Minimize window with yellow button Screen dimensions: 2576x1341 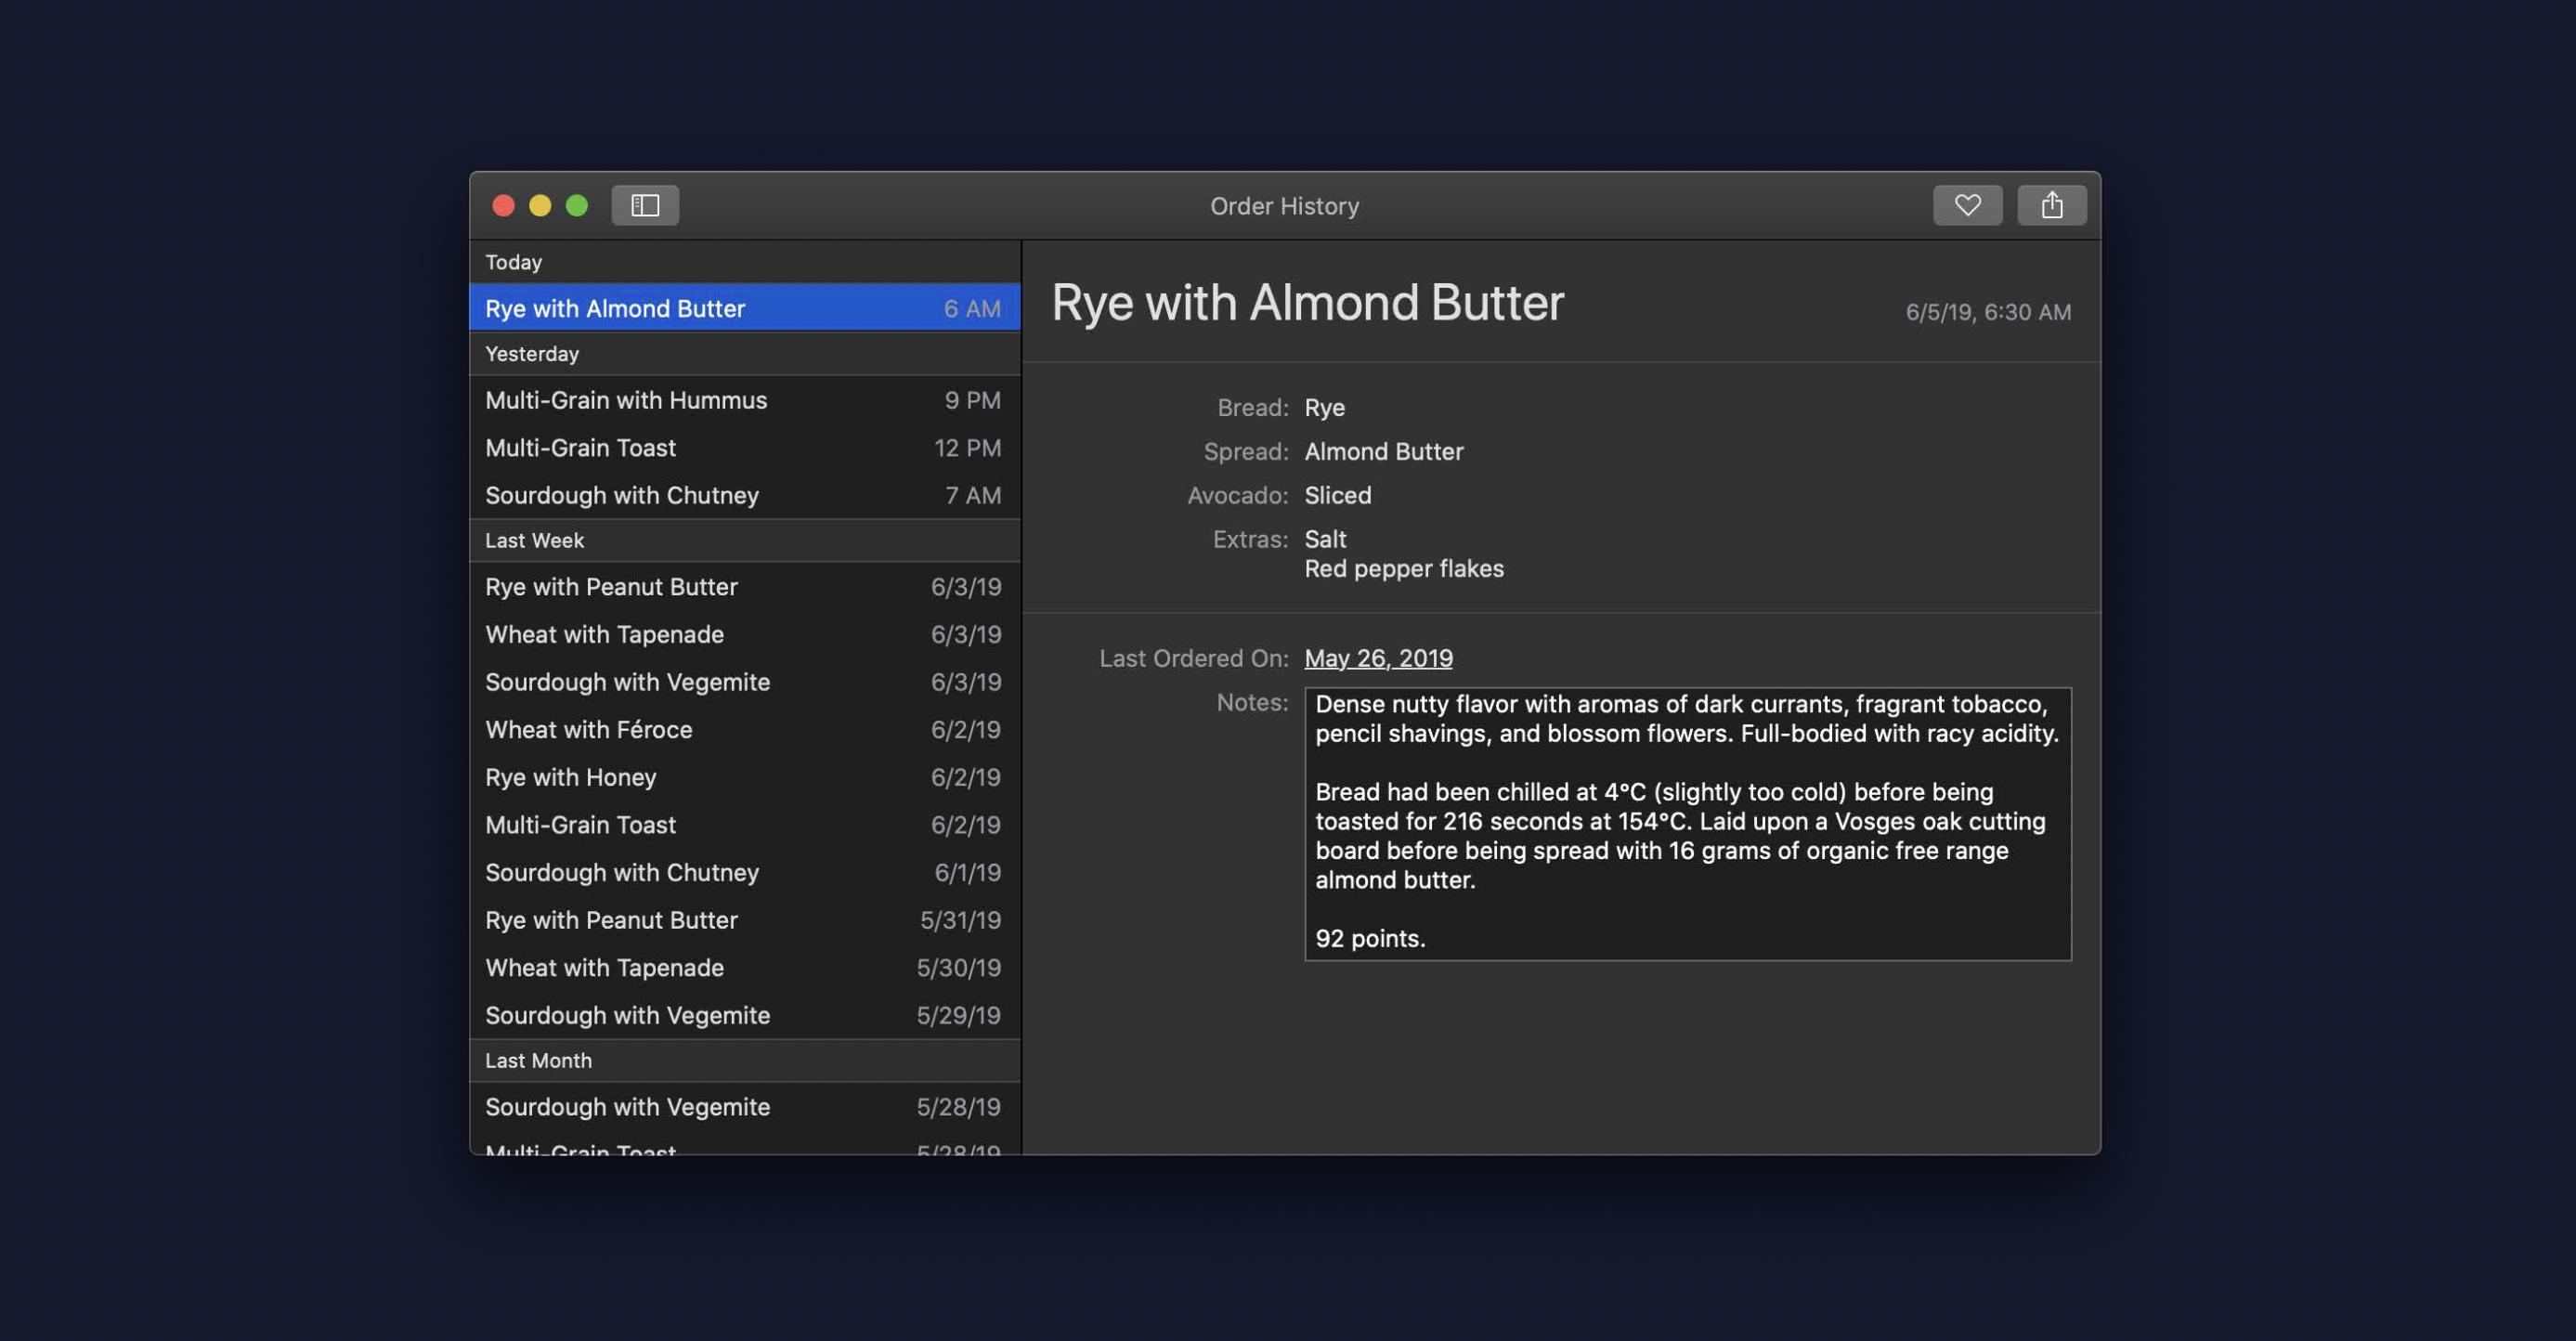[540, 205]
